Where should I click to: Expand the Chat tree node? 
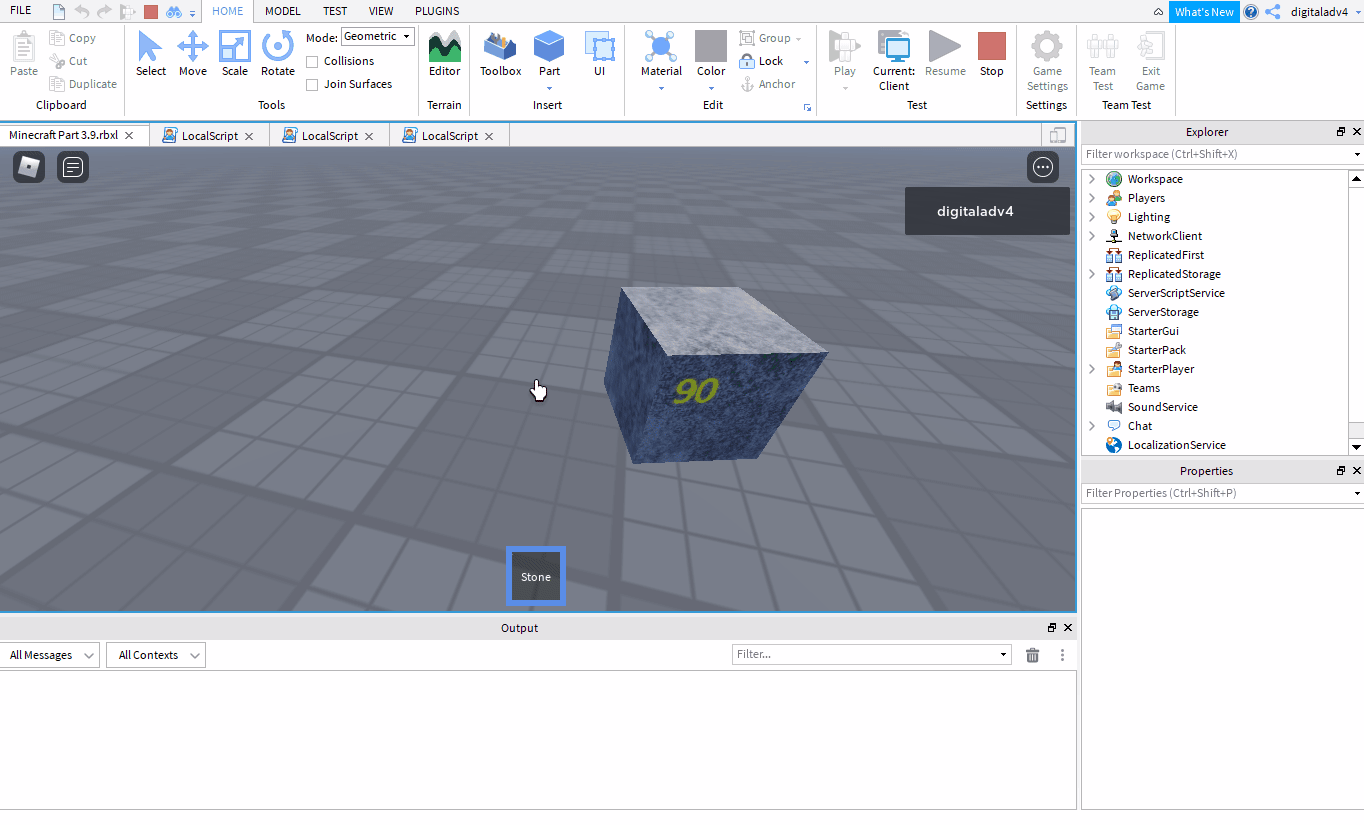click(x=1092, y=426)
